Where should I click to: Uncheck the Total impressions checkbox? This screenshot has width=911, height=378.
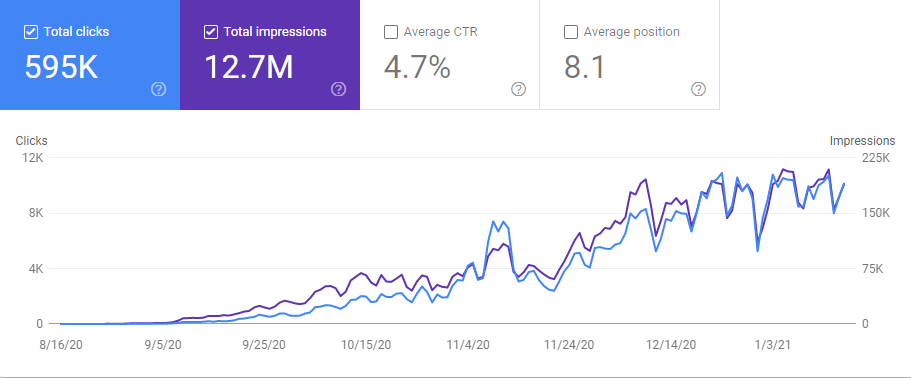[x=211, y=32]
